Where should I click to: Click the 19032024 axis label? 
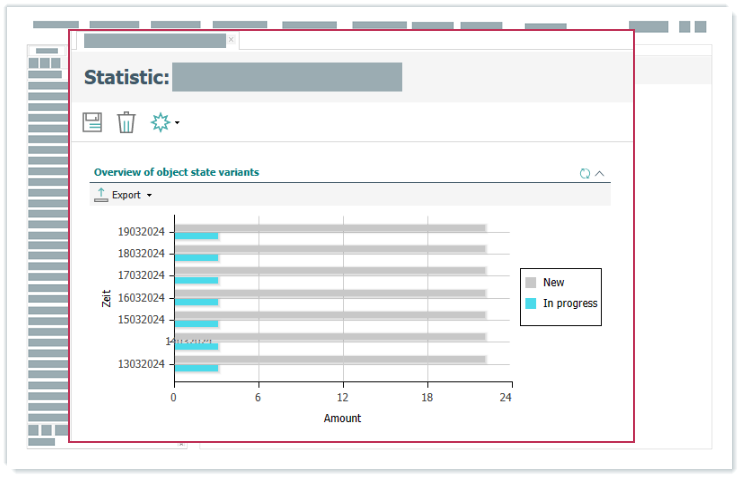point(141,232)
